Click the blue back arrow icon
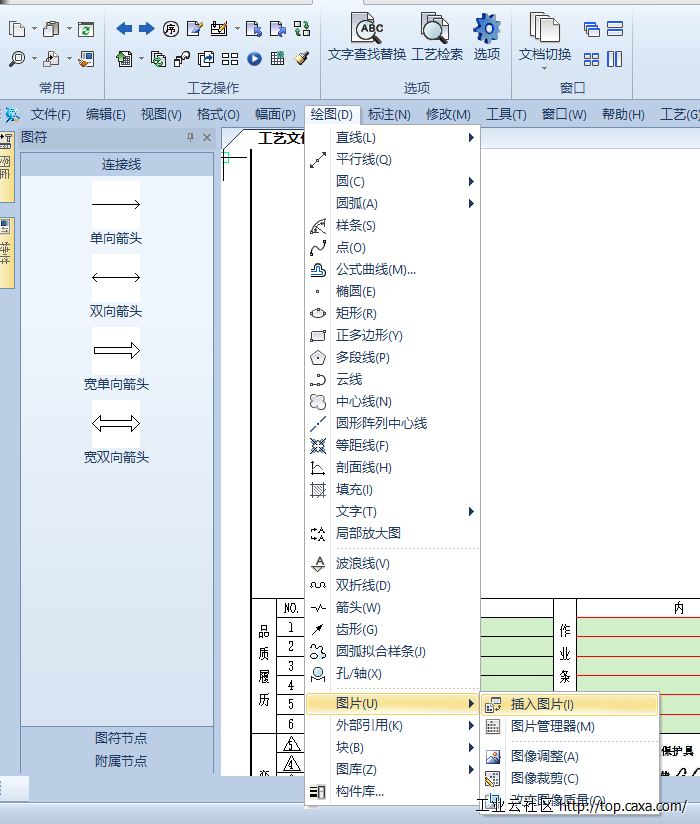700x824 pixels. click(x=124, y=28)
